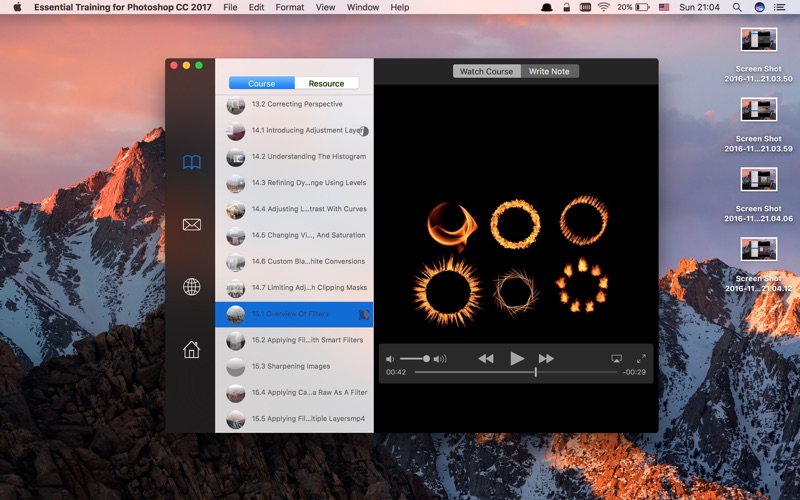Toggle status icon on 14.1 Introducing Adjustment Layer

[364, 131]
